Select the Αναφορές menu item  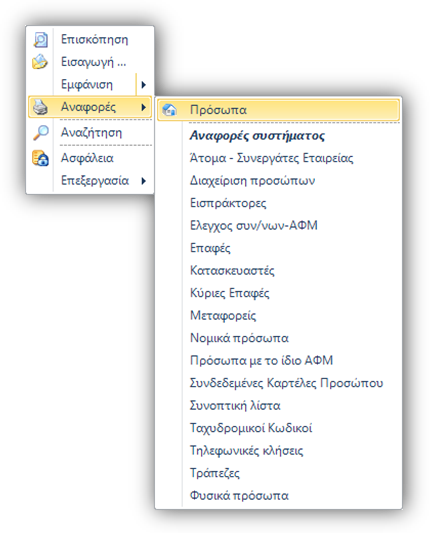[90, 107]
